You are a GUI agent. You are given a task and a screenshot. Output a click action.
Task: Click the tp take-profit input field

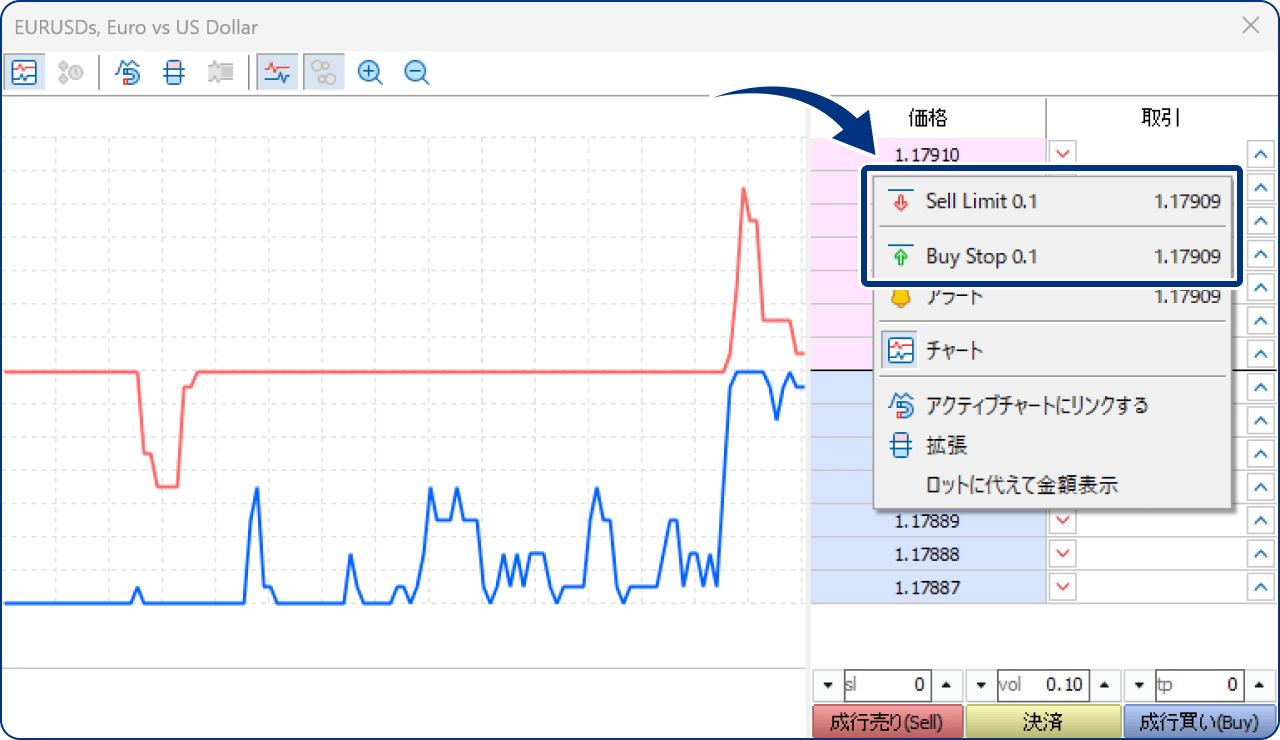coord(1199,686)
